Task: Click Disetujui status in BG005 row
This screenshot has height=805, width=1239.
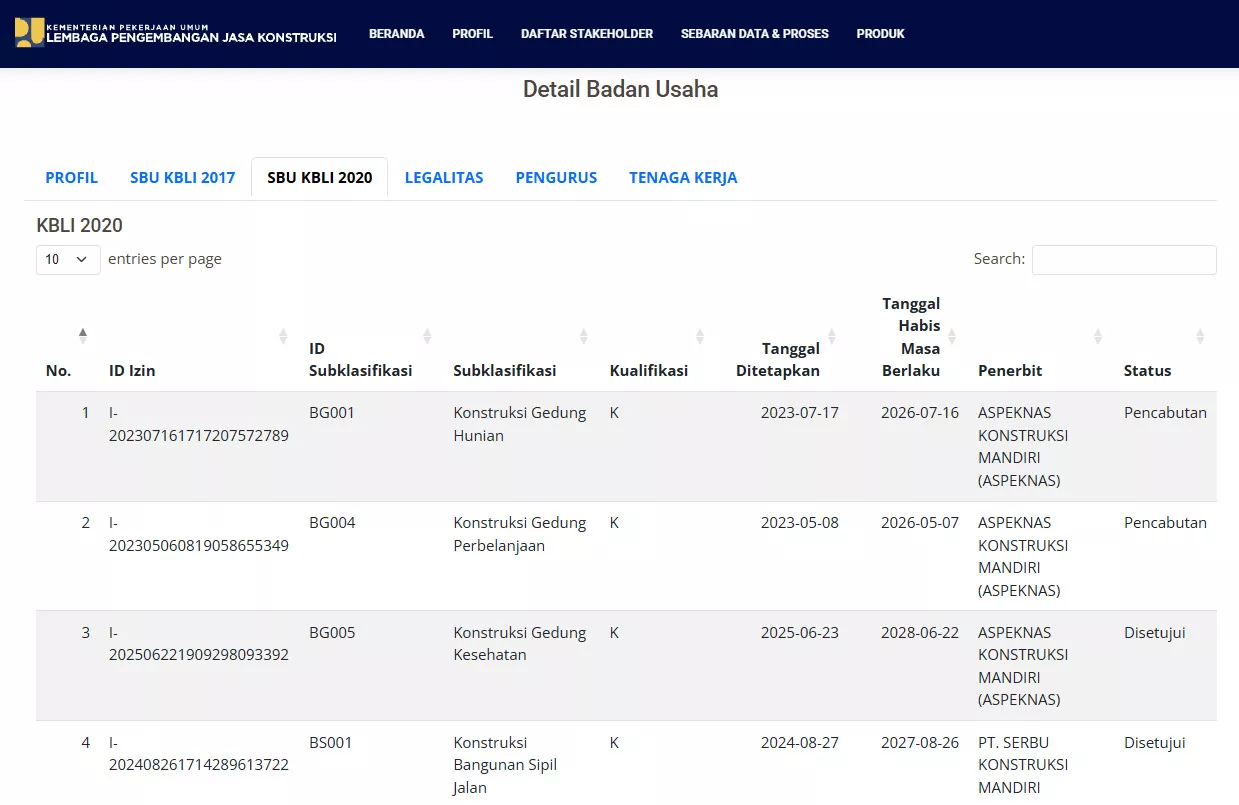Action: coord(1155,633)
